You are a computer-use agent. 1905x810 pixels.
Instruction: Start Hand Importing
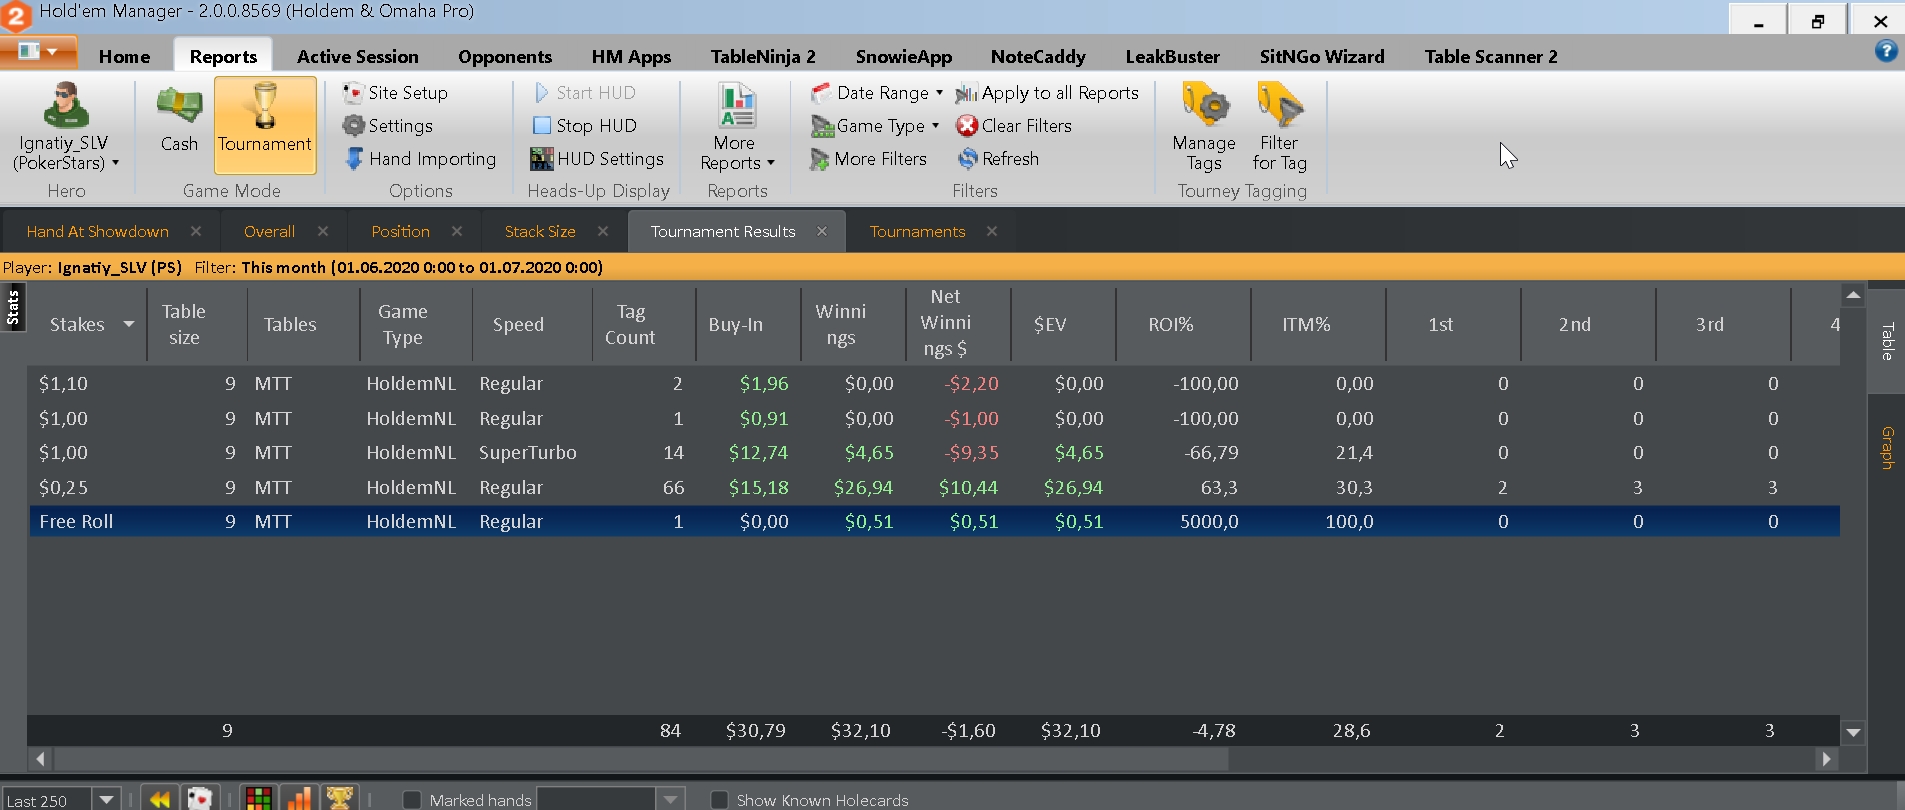421,159
